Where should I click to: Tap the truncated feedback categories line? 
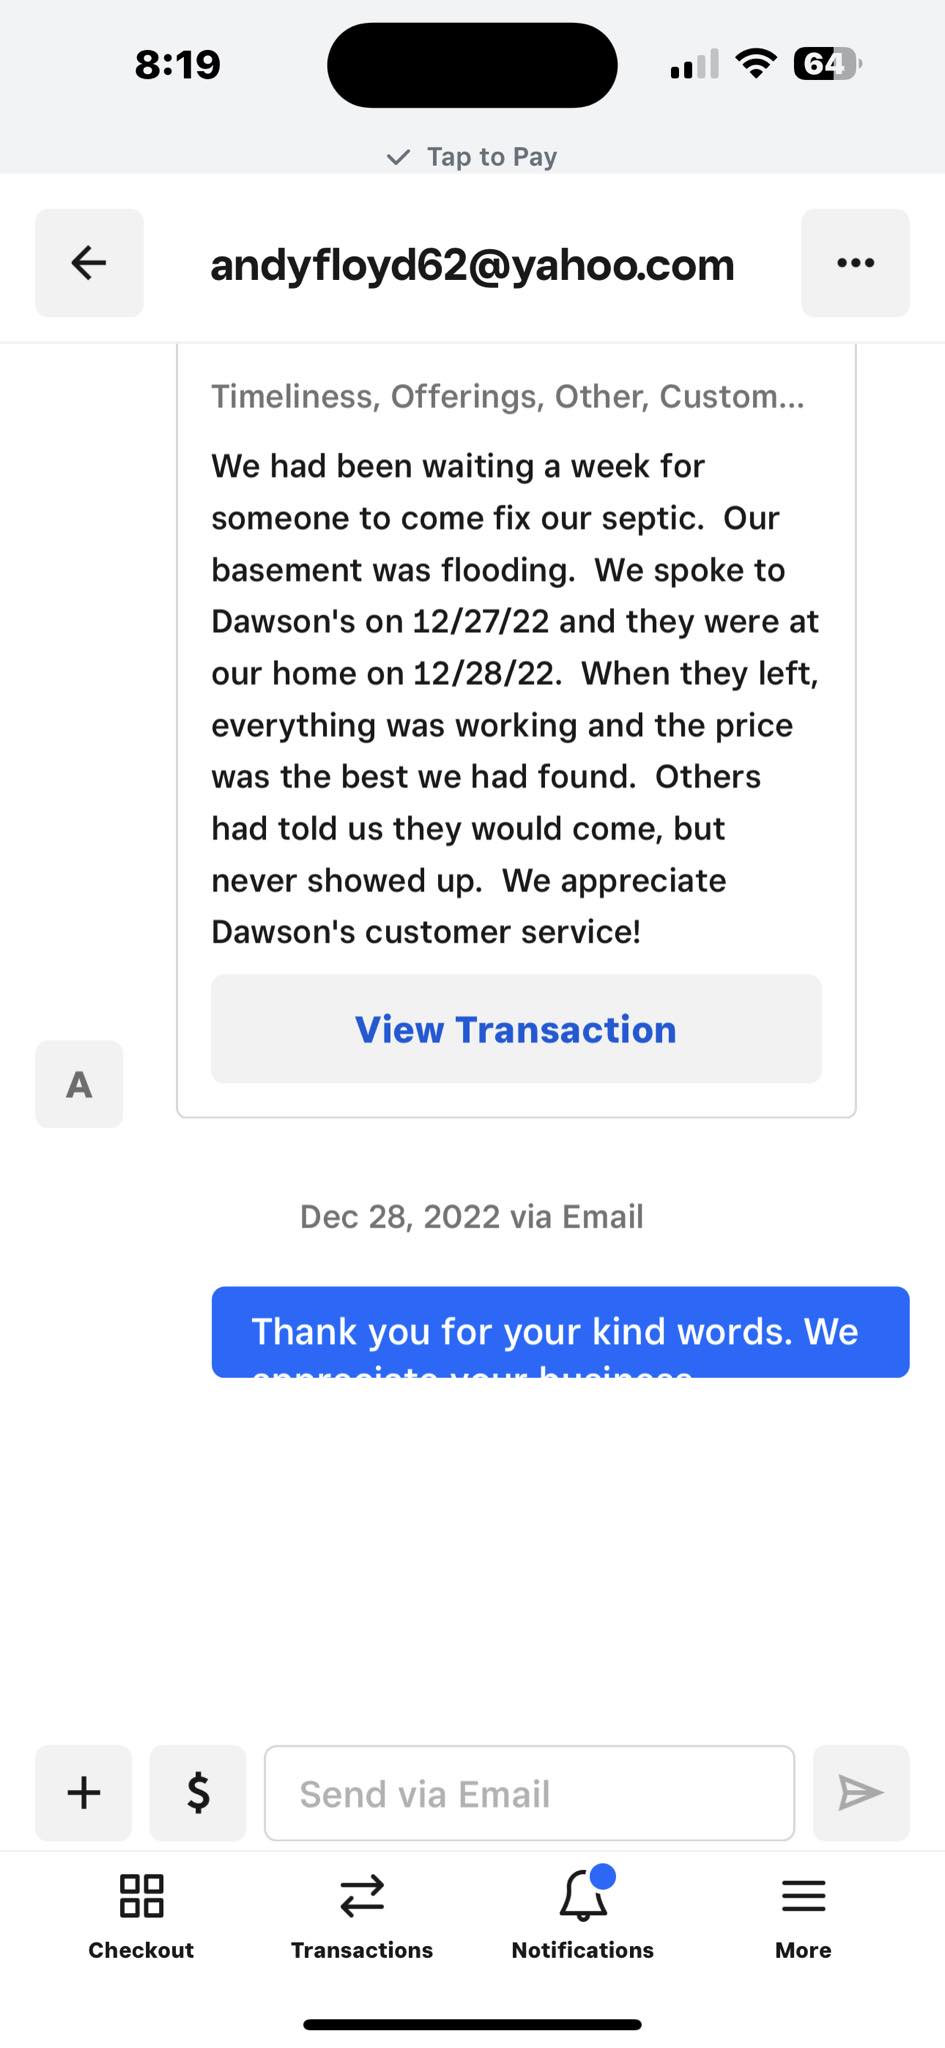[x=507, y=397]
